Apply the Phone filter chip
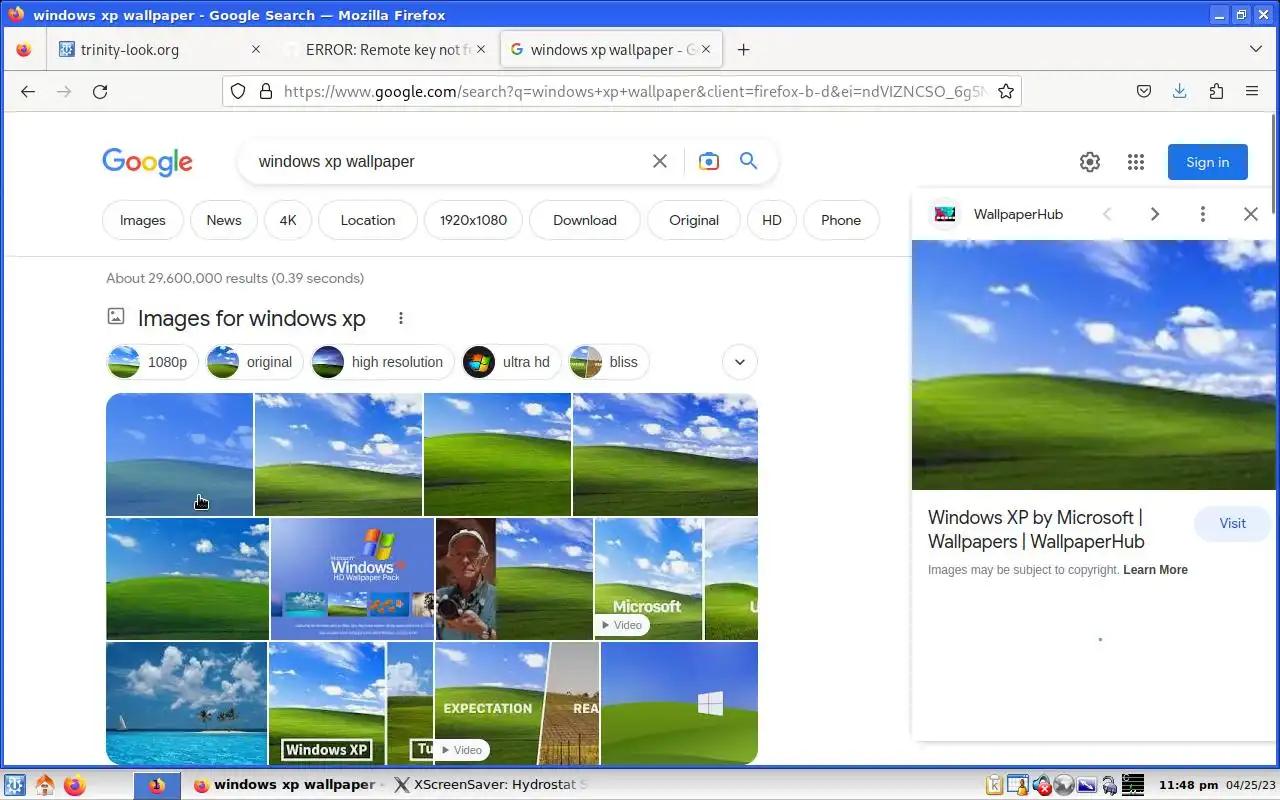Image resolution: width=1280 pixels, height=800 pixels. (841, 220)
